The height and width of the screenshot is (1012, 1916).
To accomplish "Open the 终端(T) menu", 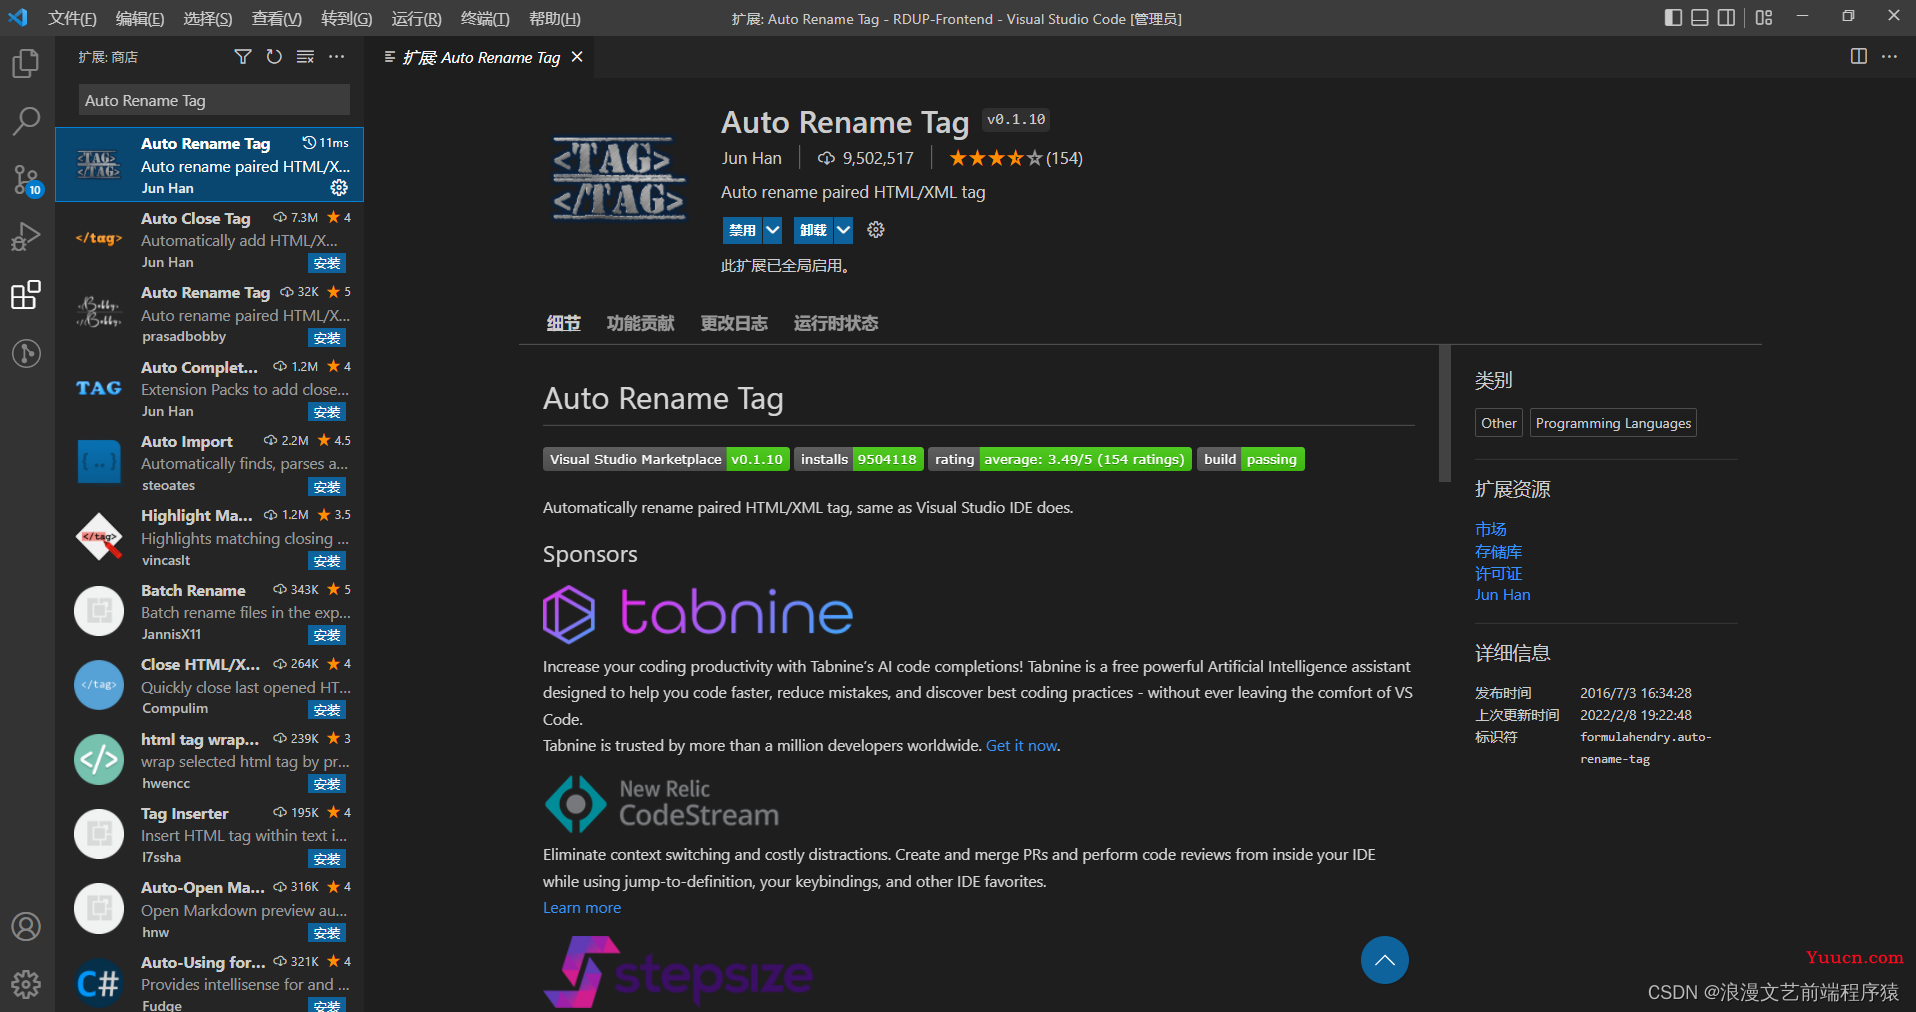I will (x=485, y=19).
